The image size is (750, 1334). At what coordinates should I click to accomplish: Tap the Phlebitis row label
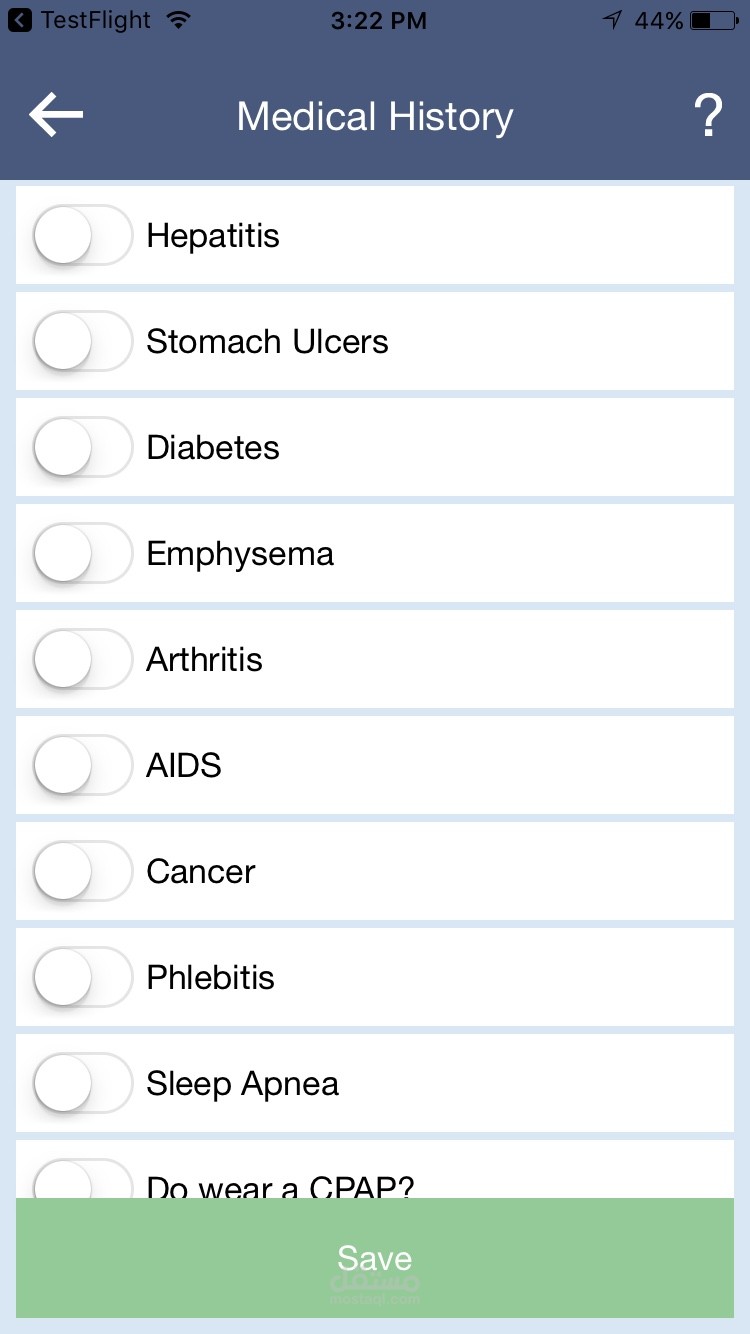tap(210, 978)
